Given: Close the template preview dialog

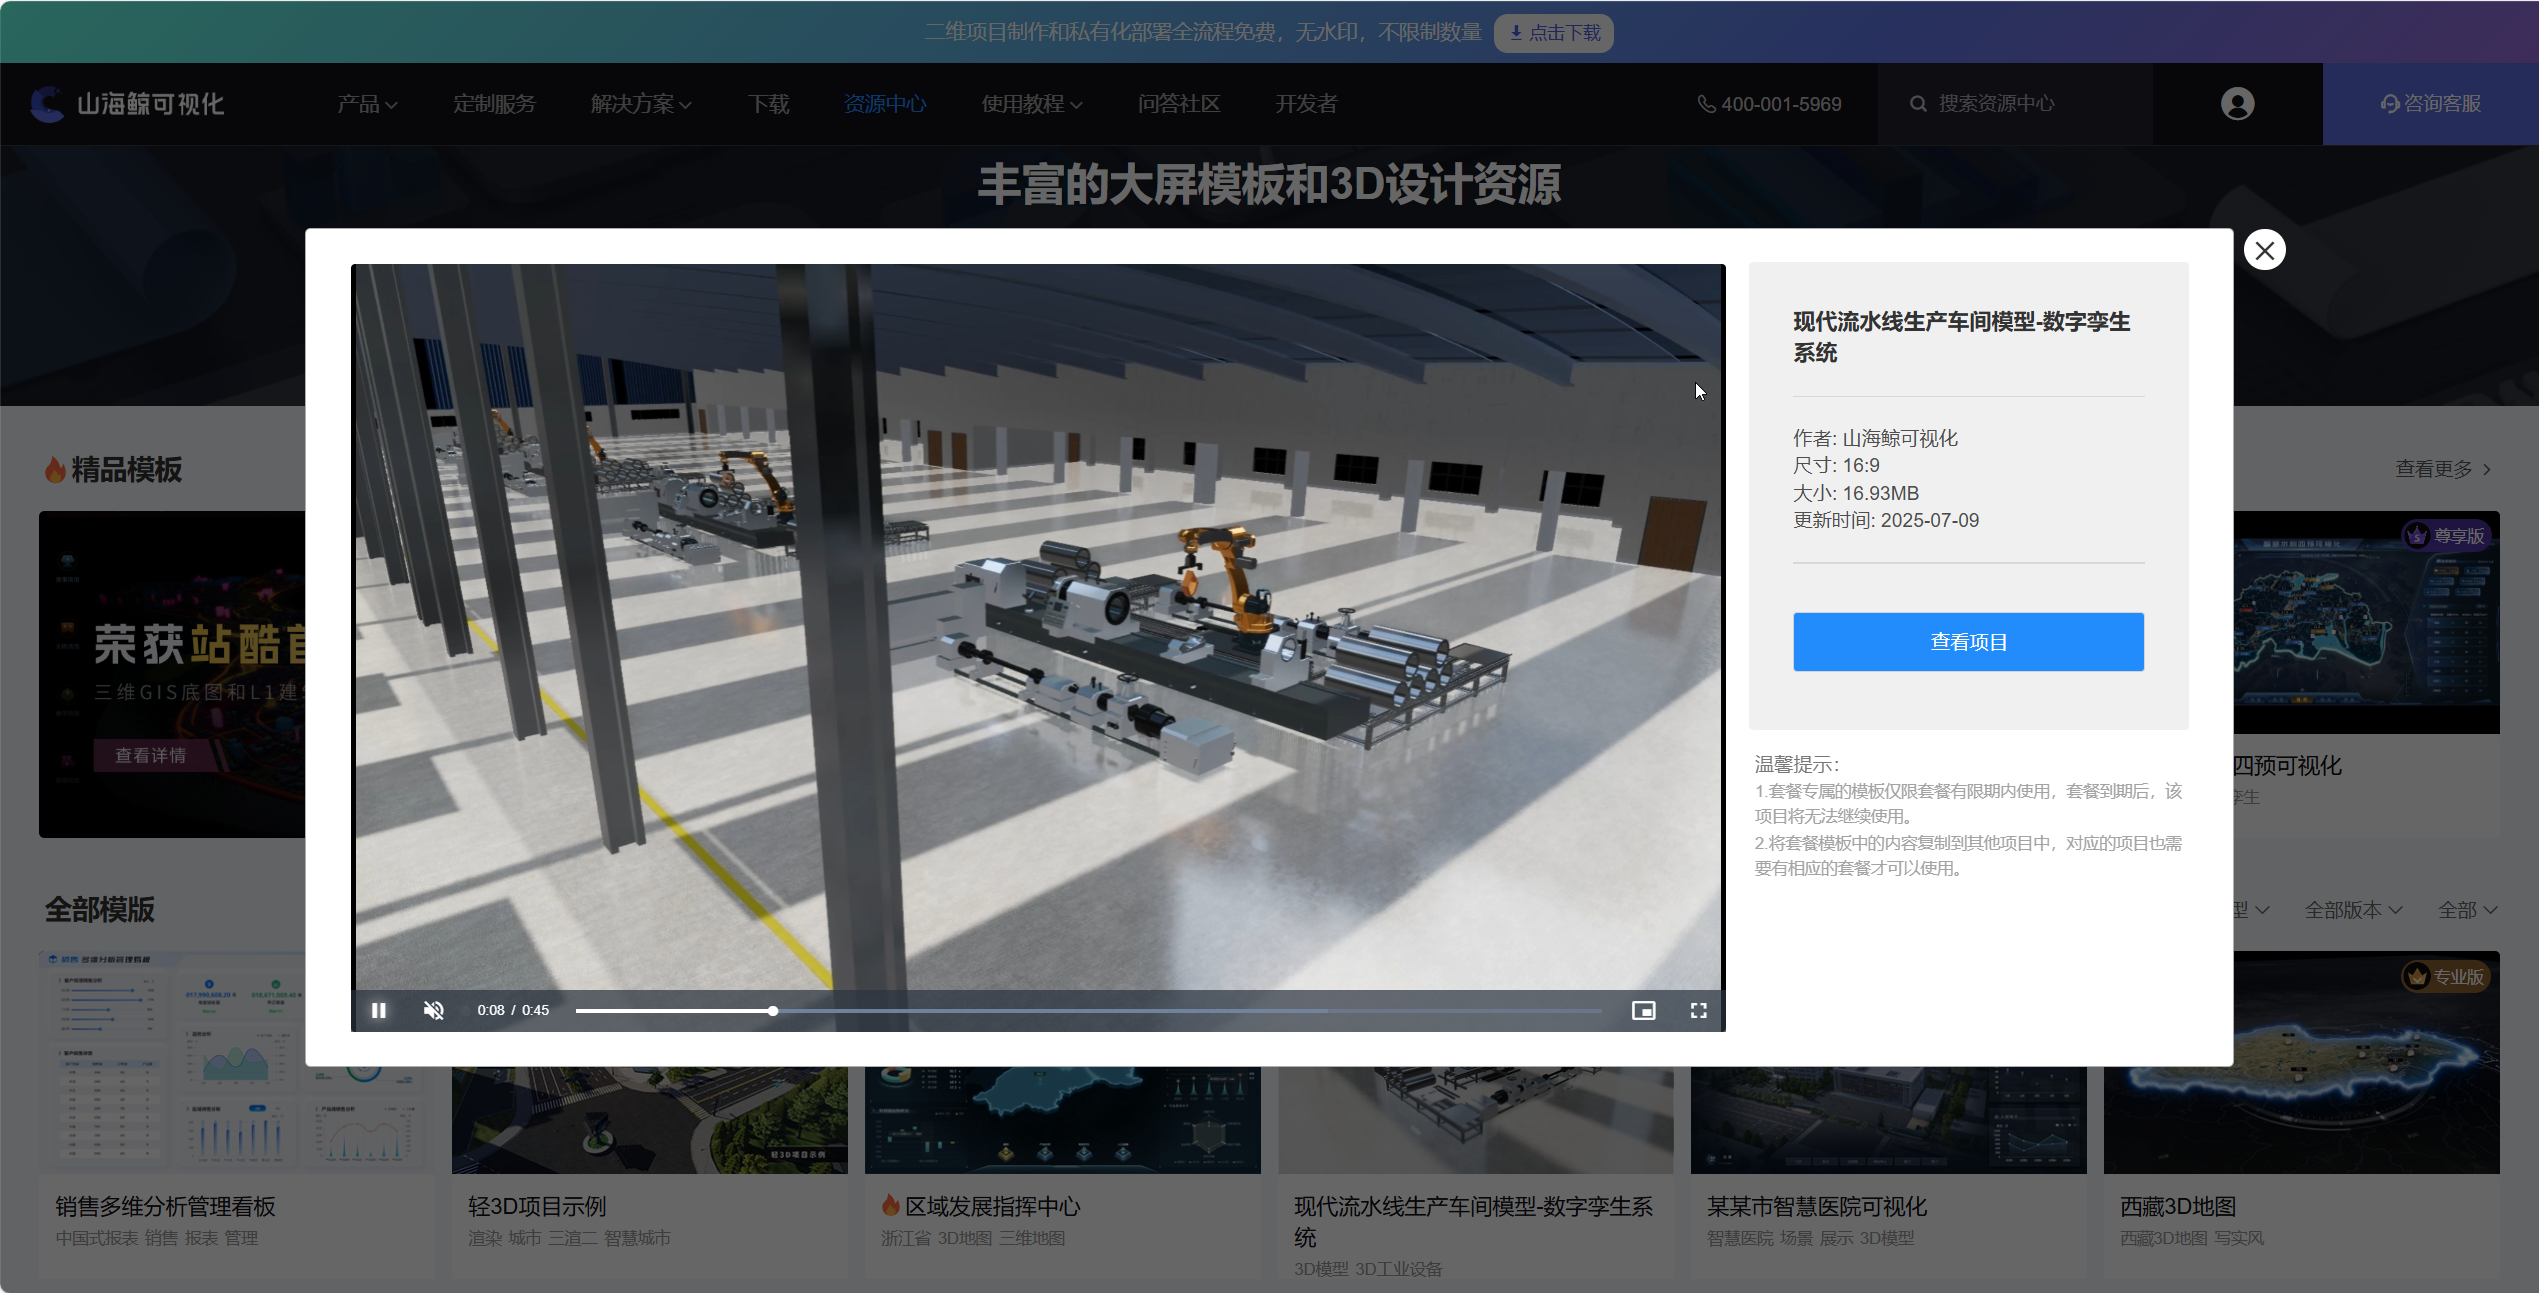Looking at the screenshot, I should click(2264, 250).
